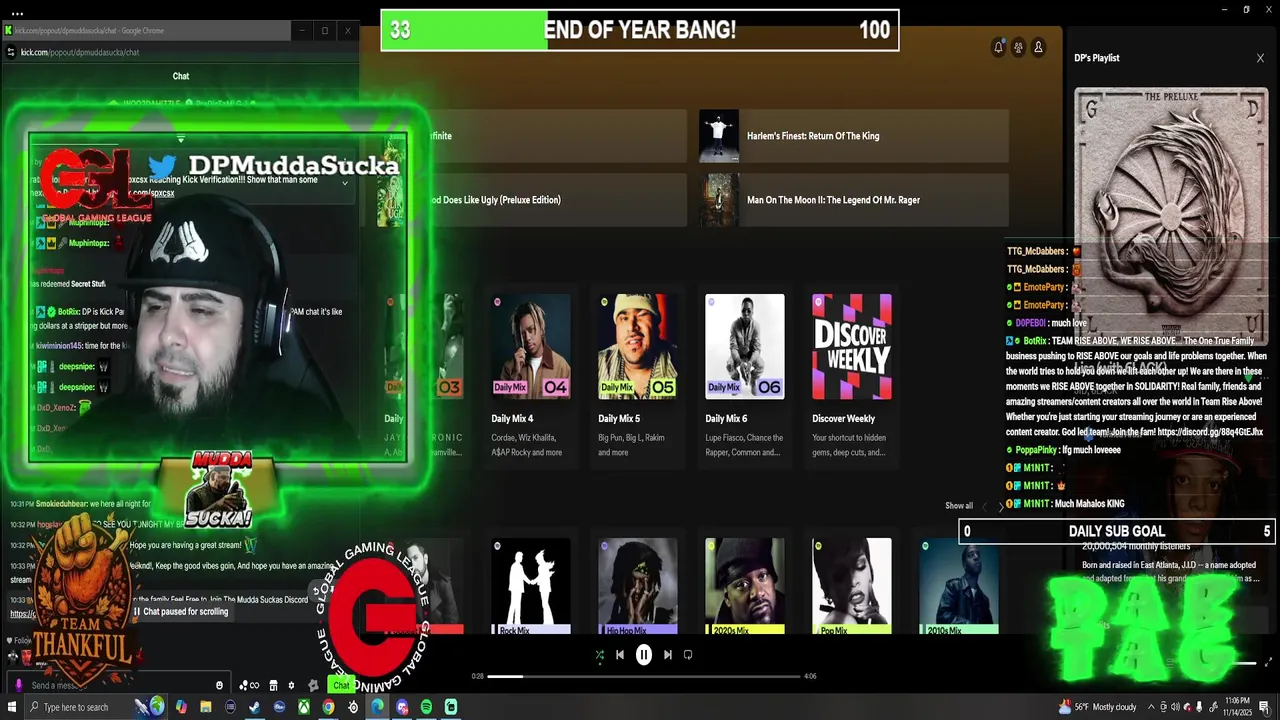Image resolution: width=1280 pixels, height=720 pixels.
Task: Open the weather widget 56°F Mostly cloudy
Action: [x=1098, y=707]
